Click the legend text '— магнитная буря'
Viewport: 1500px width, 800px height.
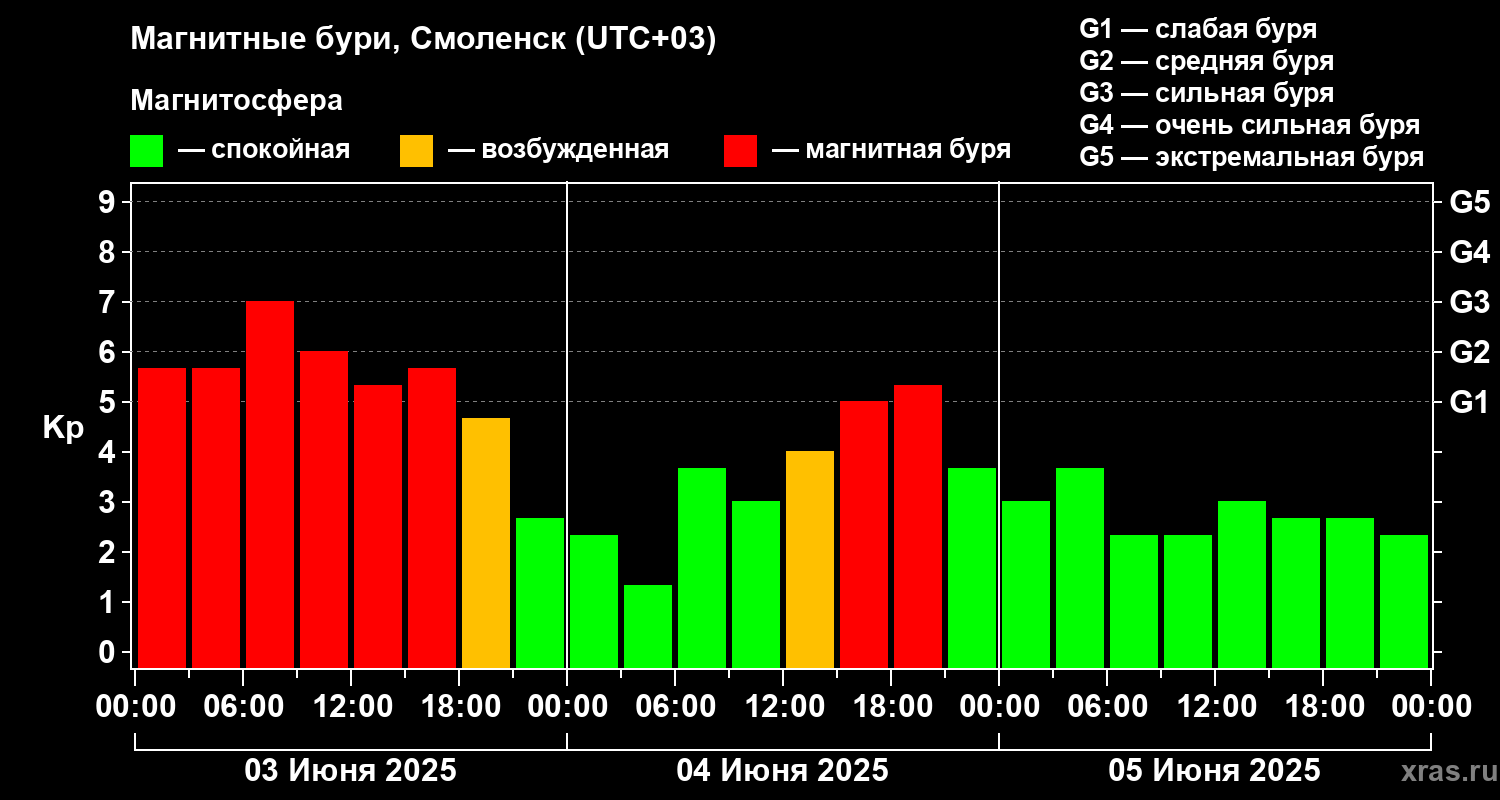(891, 150)
